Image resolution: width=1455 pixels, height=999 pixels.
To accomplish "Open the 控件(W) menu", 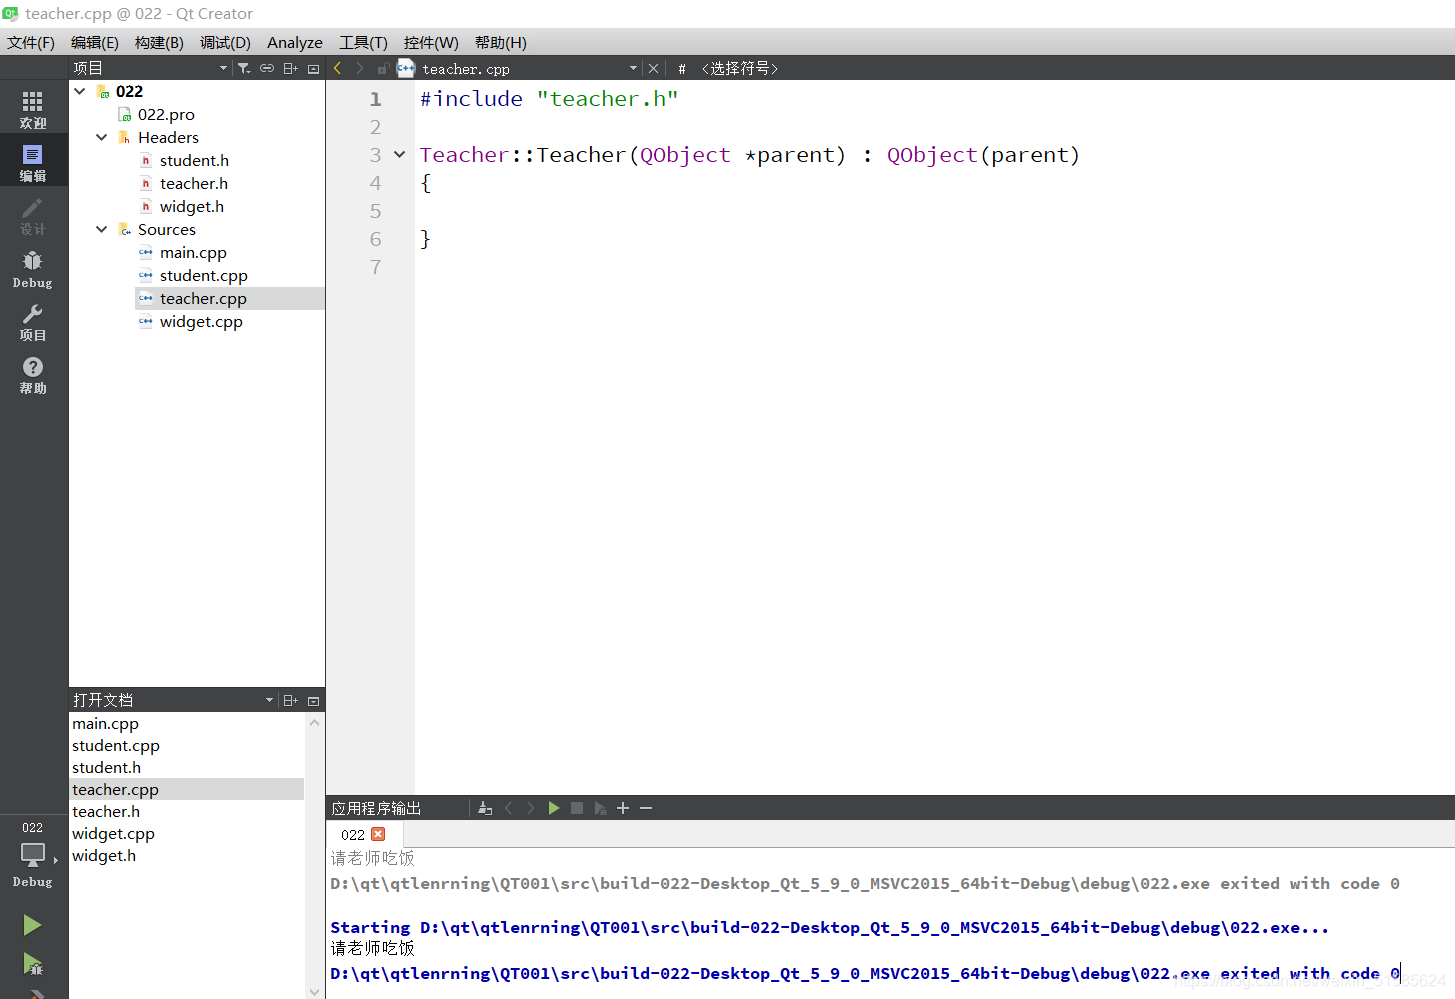I will click(431, 42).
